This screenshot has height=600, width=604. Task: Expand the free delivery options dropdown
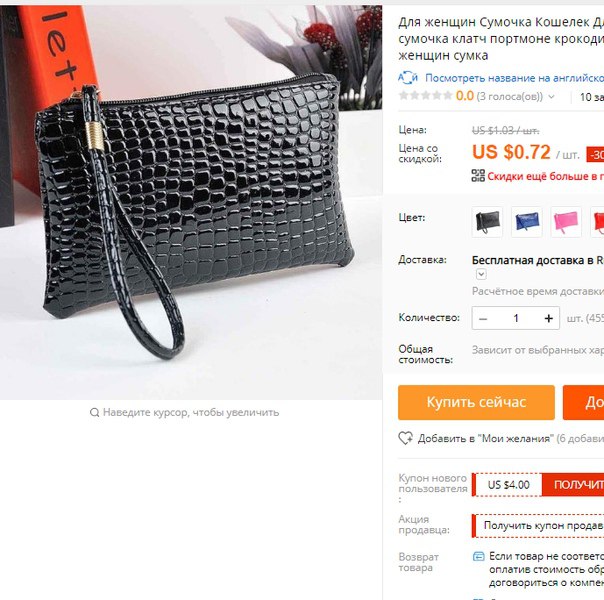coord(481,274)
